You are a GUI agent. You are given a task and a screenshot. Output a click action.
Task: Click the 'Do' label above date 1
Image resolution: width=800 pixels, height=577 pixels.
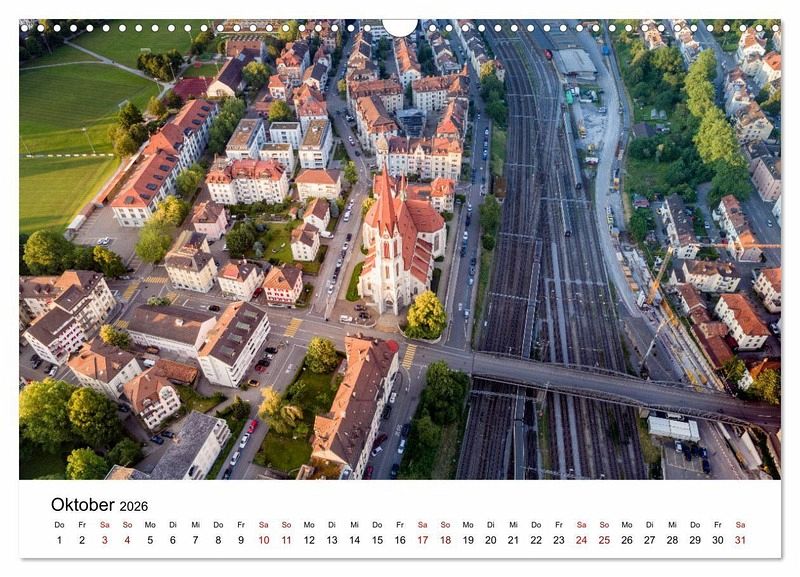click(59, 524)
